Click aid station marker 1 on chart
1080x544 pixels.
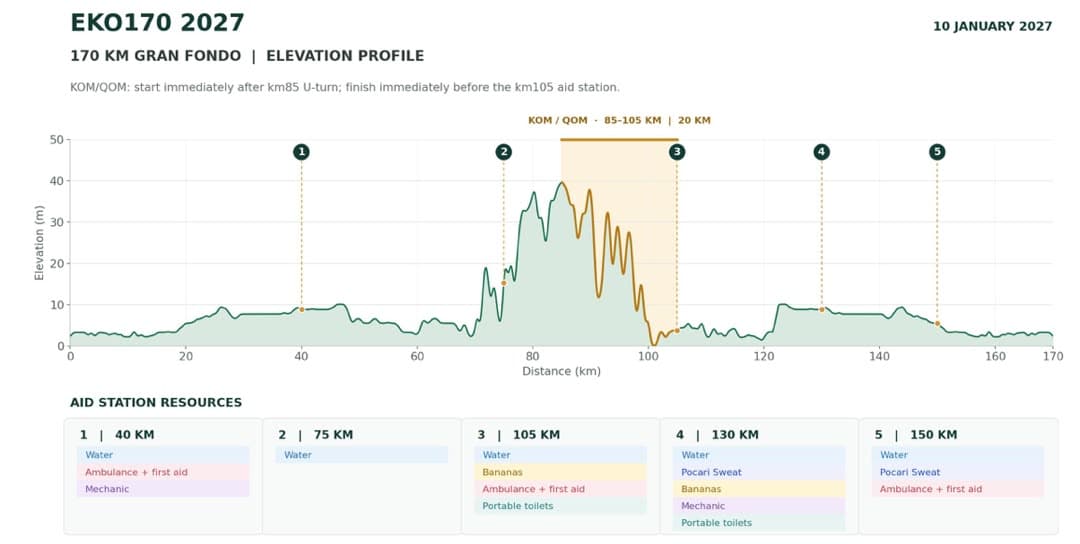(x=301, y=152)
